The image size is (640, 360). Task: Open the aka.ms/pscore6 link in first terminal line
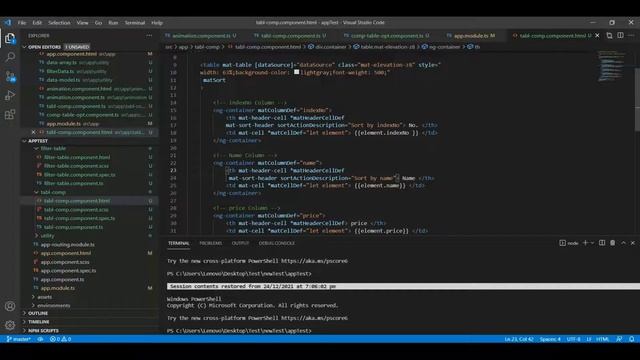pos(314,261)
